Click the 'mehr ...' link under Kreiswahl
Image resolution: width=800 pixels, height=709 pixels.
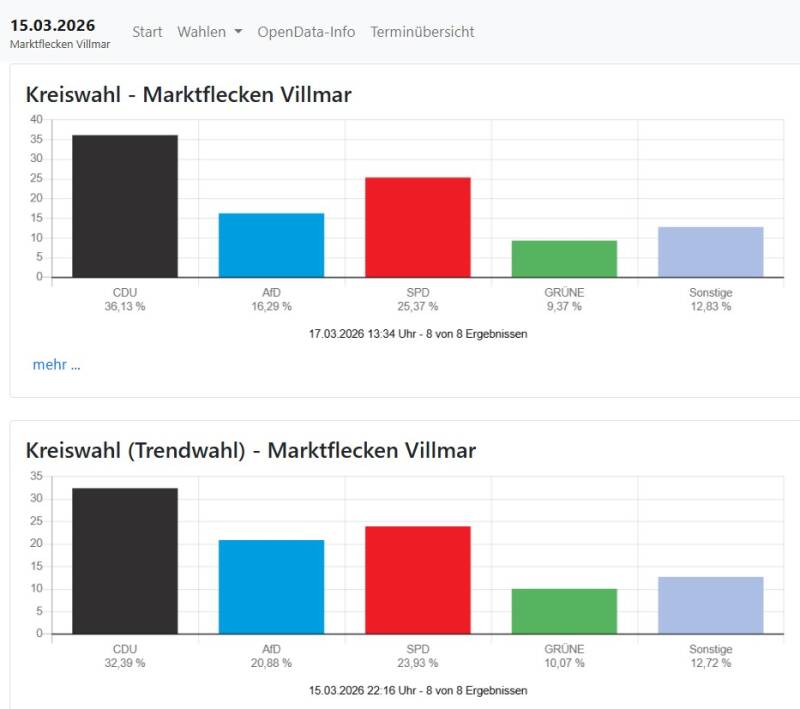click(x=56, y=364)
